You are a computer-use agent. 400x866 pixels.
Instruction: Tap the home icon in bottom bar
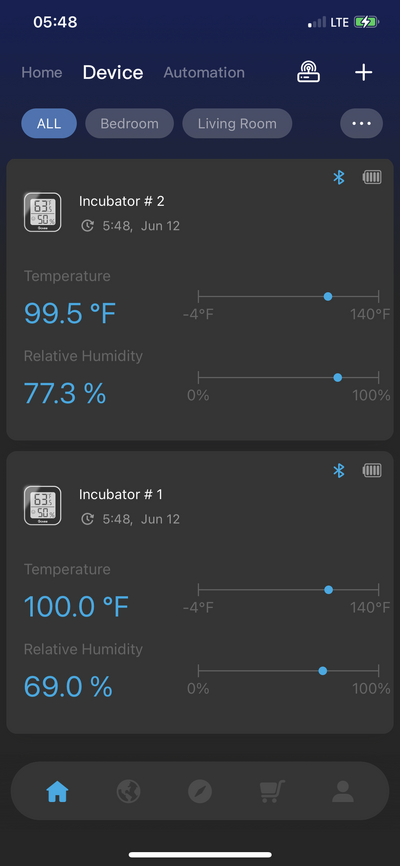click(57, 791)
